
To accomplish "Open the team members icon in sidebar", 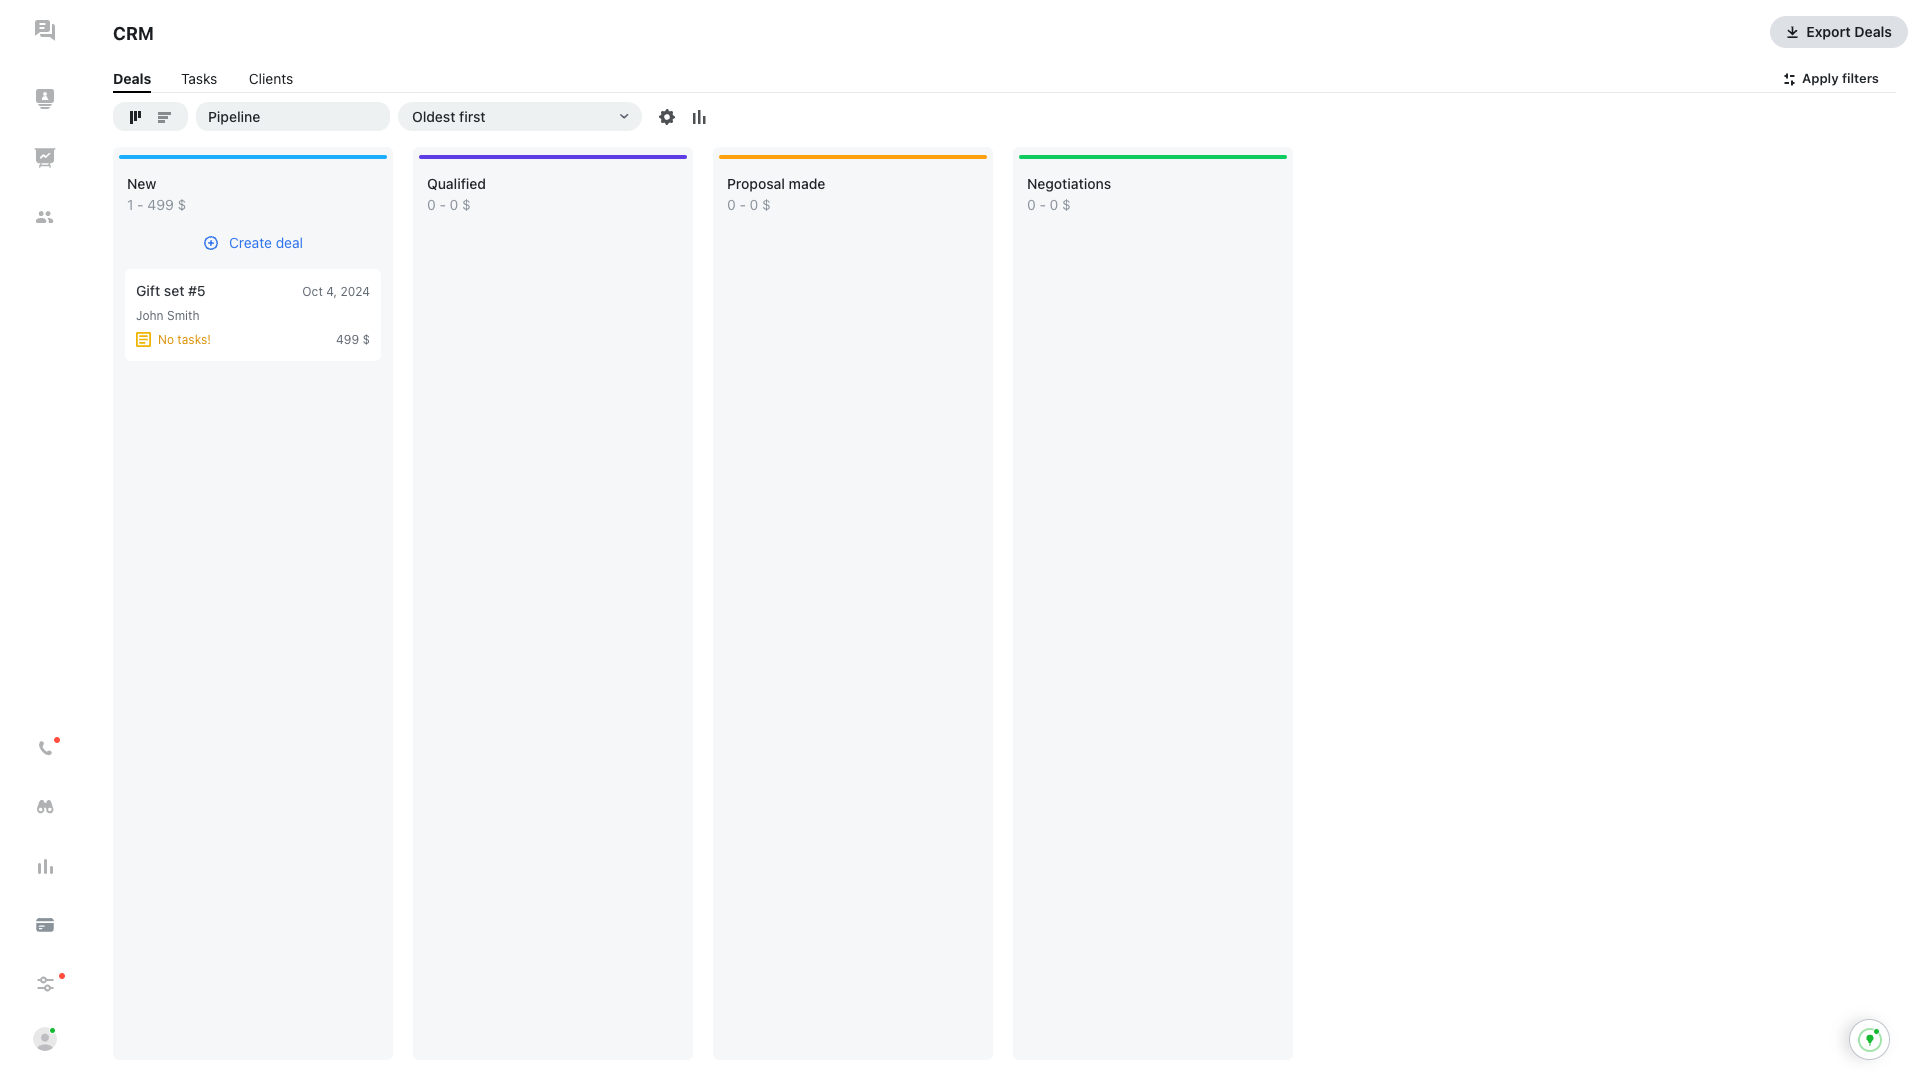I will (45, 217).
